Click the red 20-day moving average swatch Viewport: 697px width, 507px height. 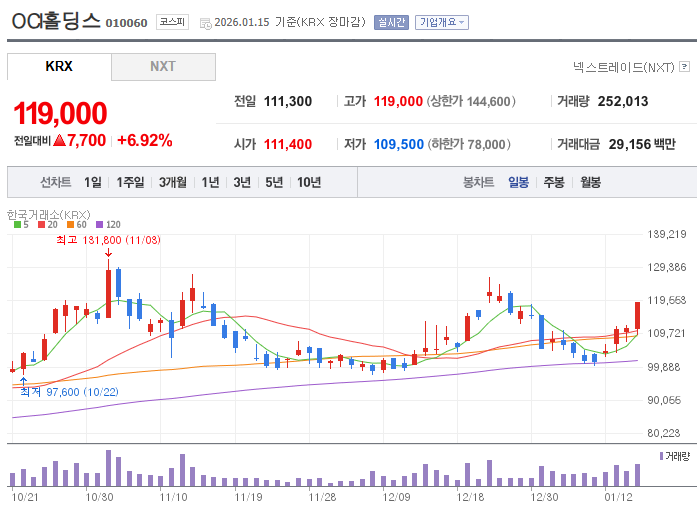coord(41,224)
